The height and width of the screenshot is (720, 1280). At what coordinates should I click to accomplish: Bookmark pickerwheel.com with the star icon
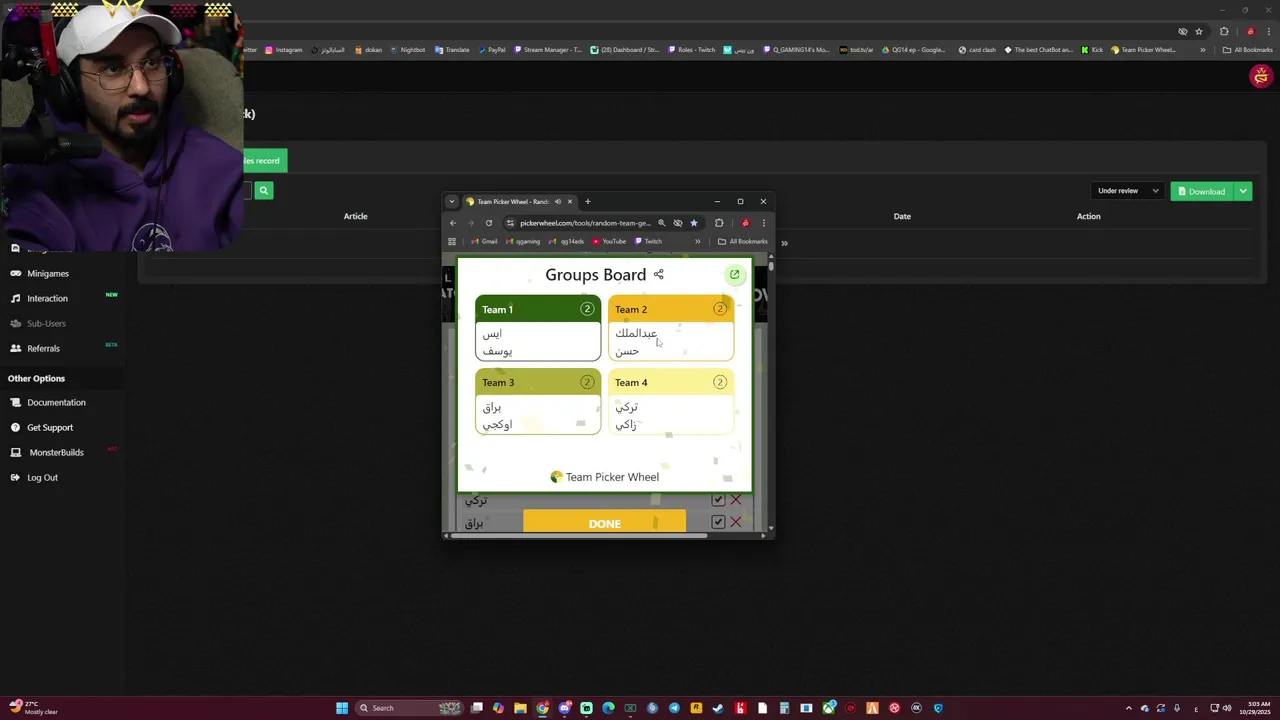(693, 223)
